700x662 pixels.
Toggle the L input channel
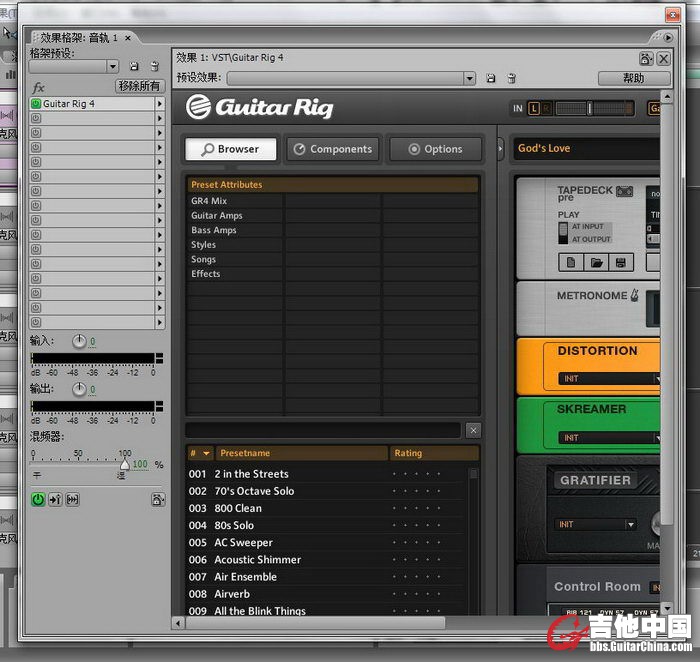(x=533, y=108)
